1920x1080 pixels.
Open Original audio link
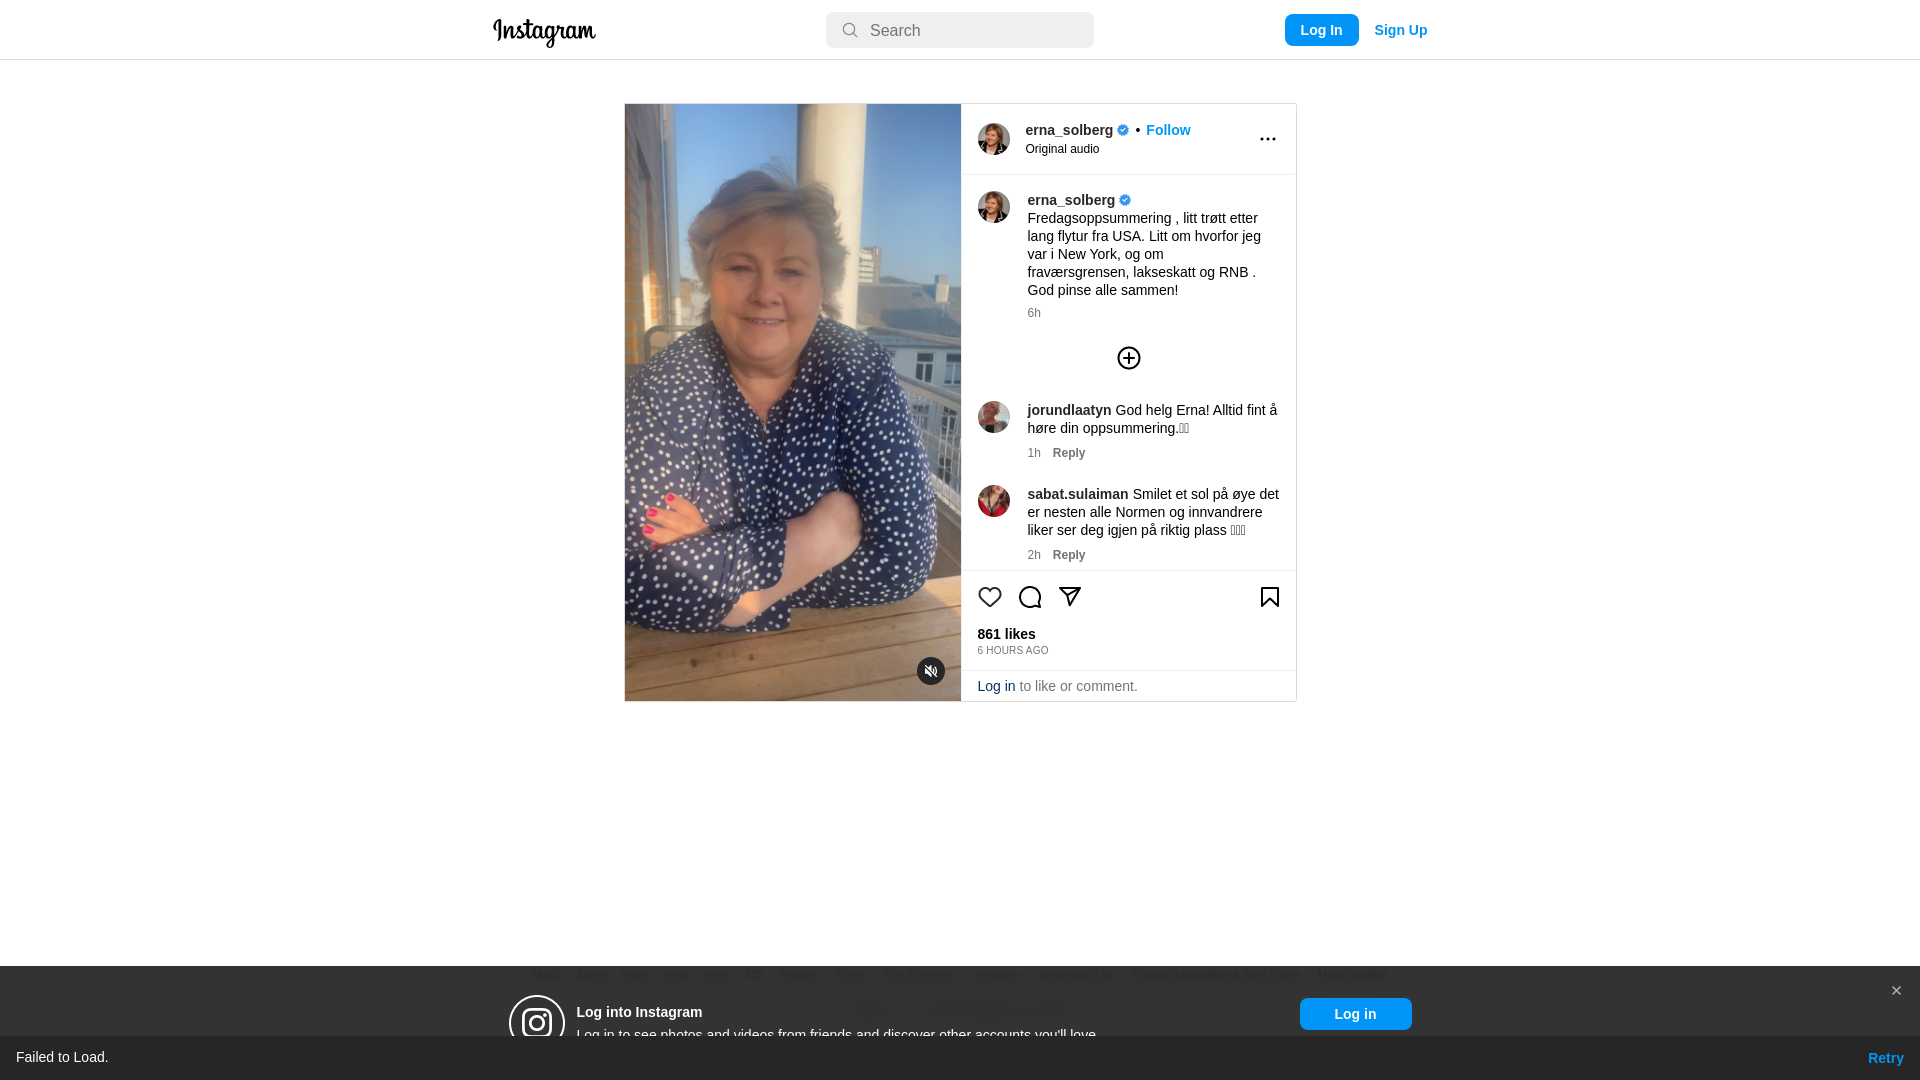(1062, 149)
